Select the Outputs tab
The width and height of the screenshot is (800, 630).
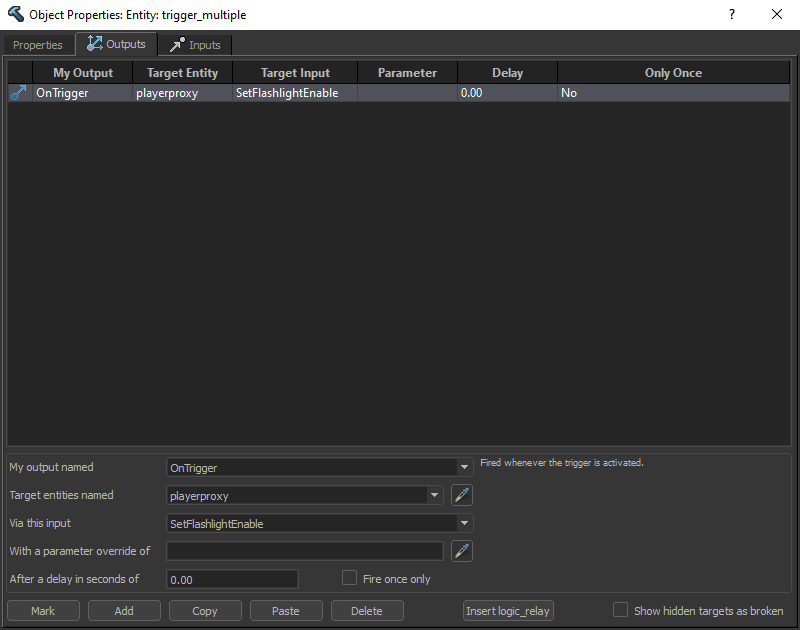click(x=116, y=44)
